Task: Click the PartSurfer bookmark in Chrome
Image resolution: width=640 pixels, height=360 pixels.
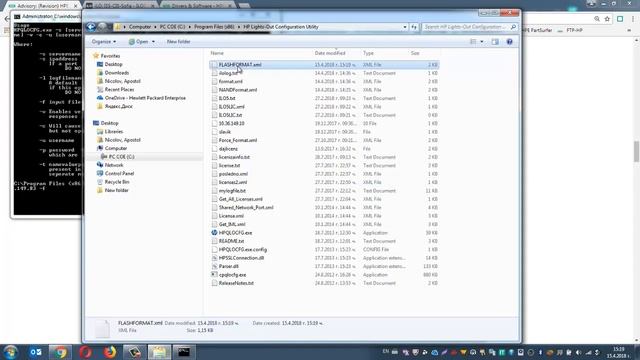Action: 537,30
